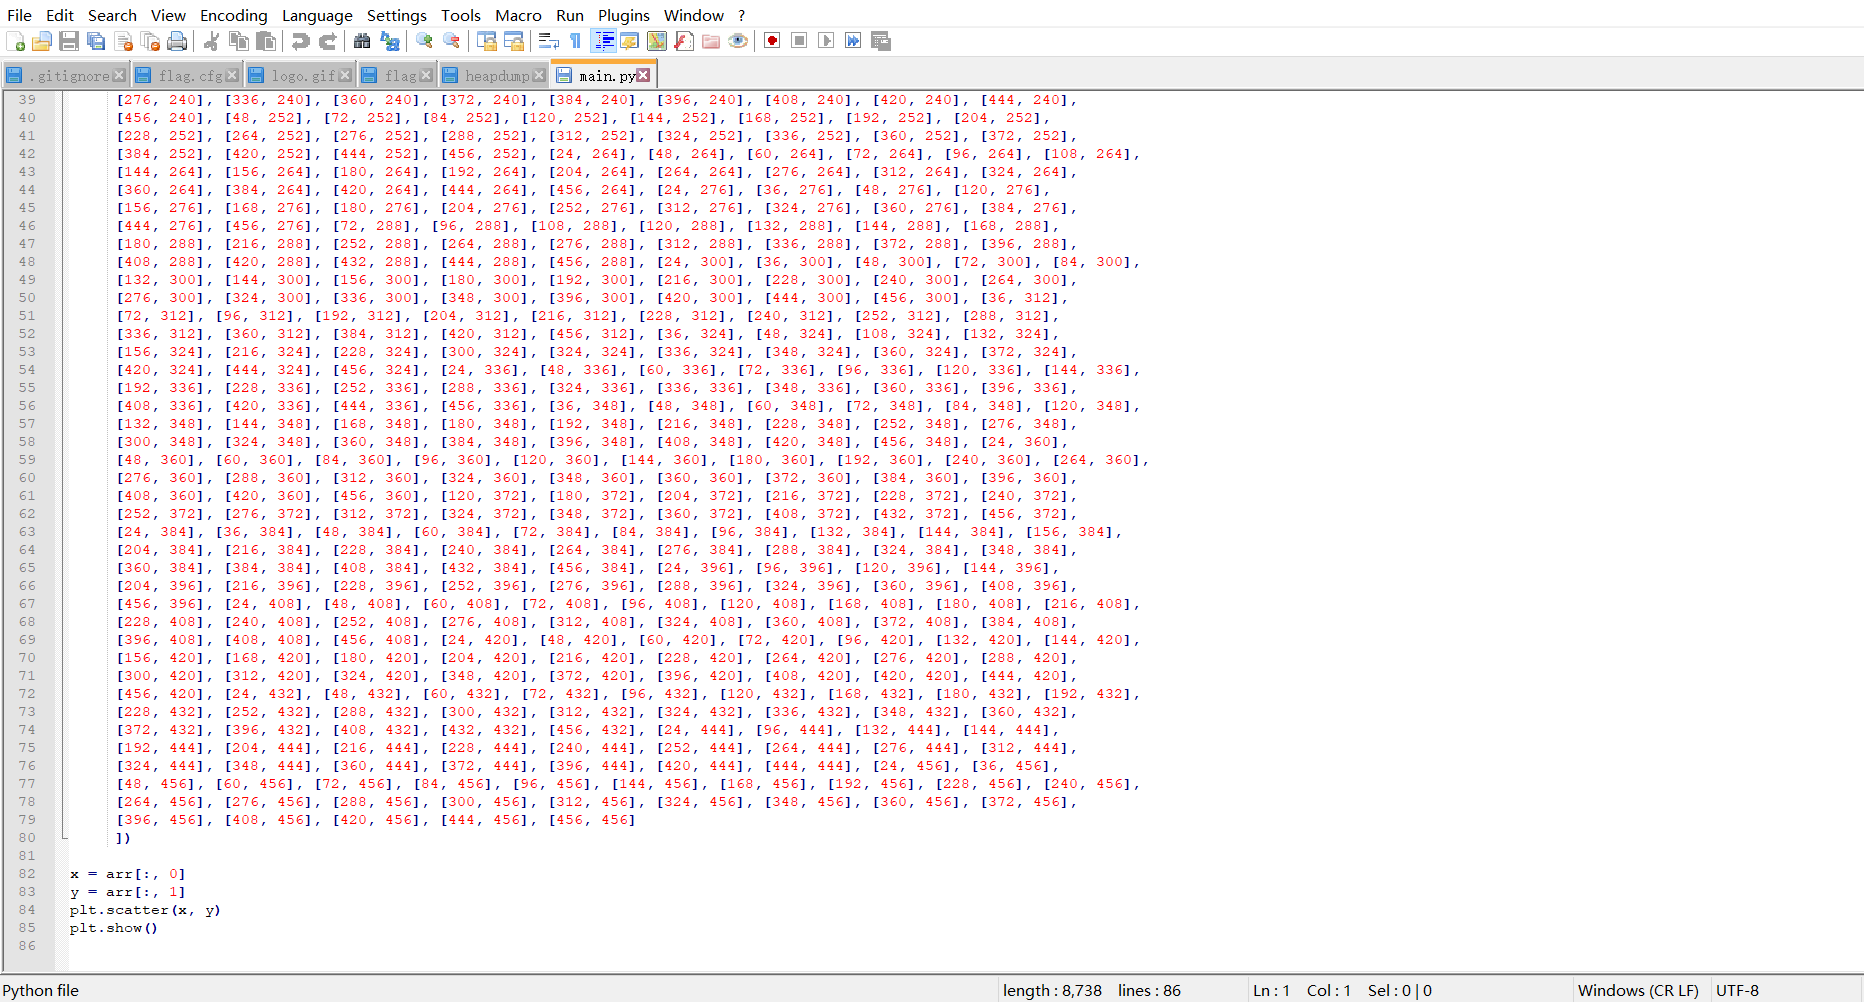Place cursor on plt.scatter(x, y) line

click(145, 910)
